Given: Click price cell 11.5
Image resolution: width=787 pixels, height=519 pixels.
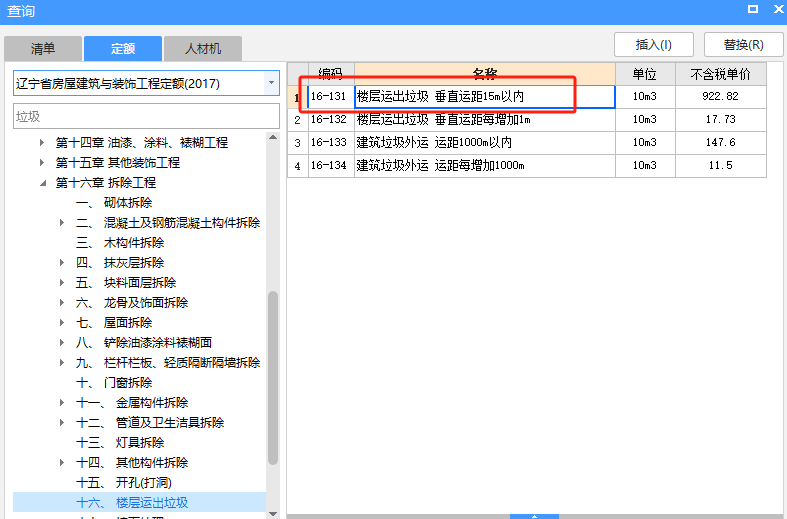Looking at the screenshot, I should point(721,166).
